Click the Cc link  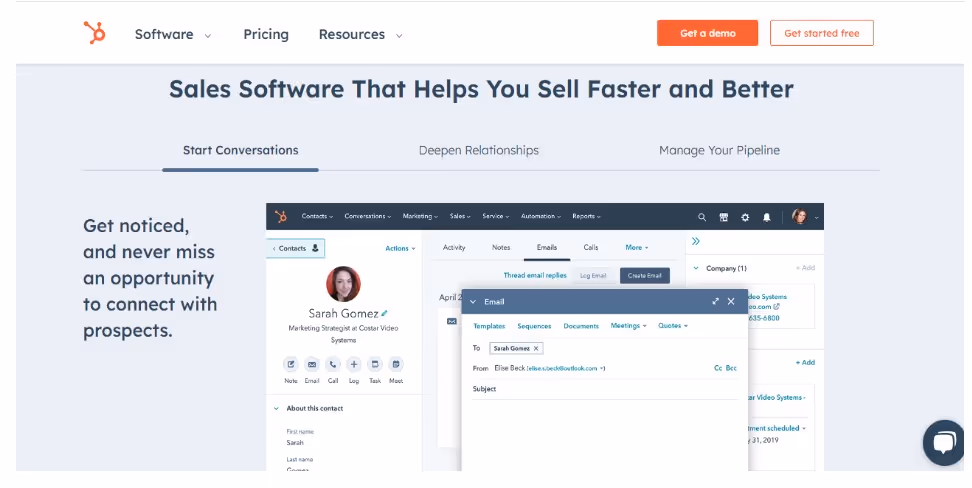(718, 368)
